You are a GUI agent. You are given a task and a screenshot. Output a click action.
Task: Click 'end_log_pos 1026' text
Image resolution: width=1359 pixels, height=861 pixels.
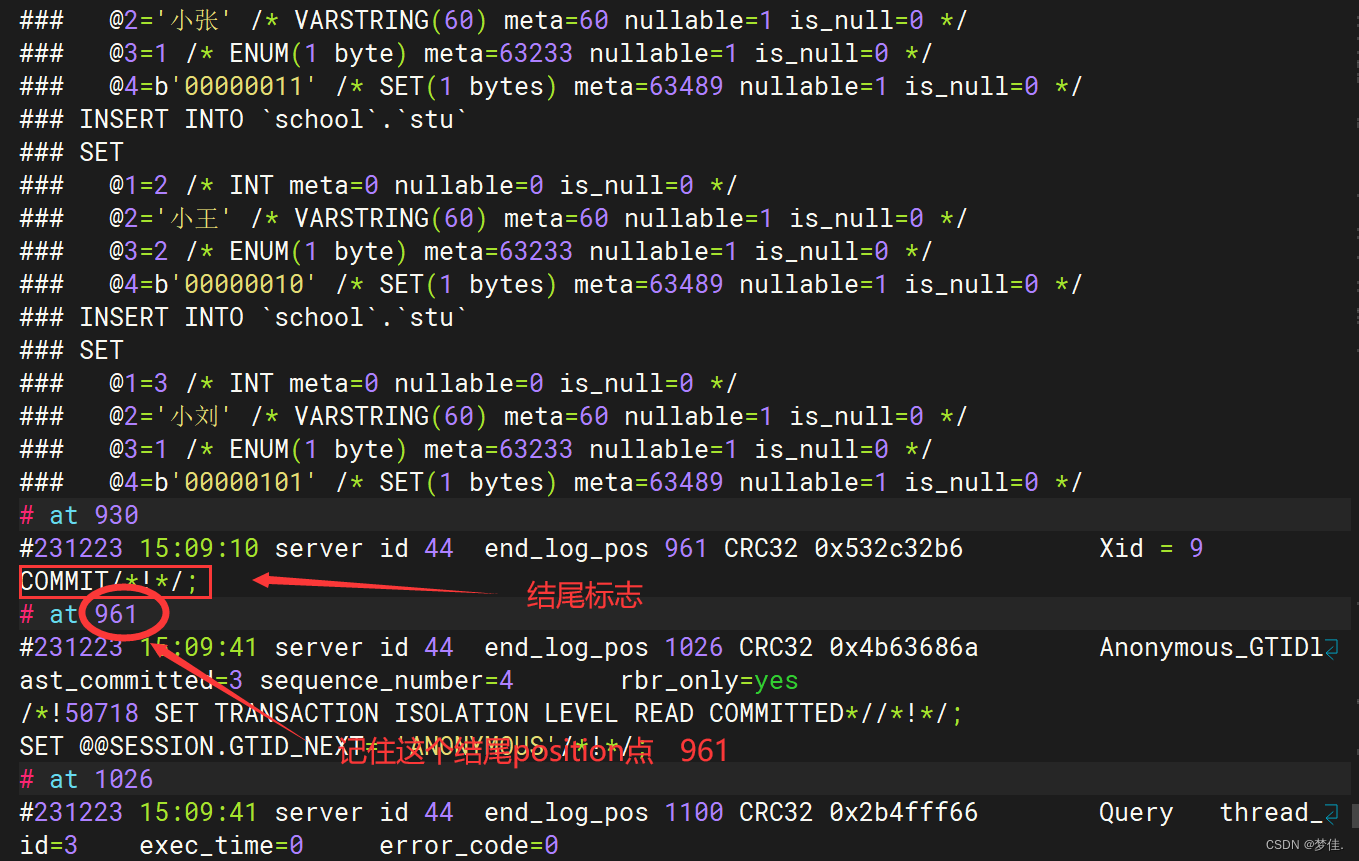tap(603, 648)
